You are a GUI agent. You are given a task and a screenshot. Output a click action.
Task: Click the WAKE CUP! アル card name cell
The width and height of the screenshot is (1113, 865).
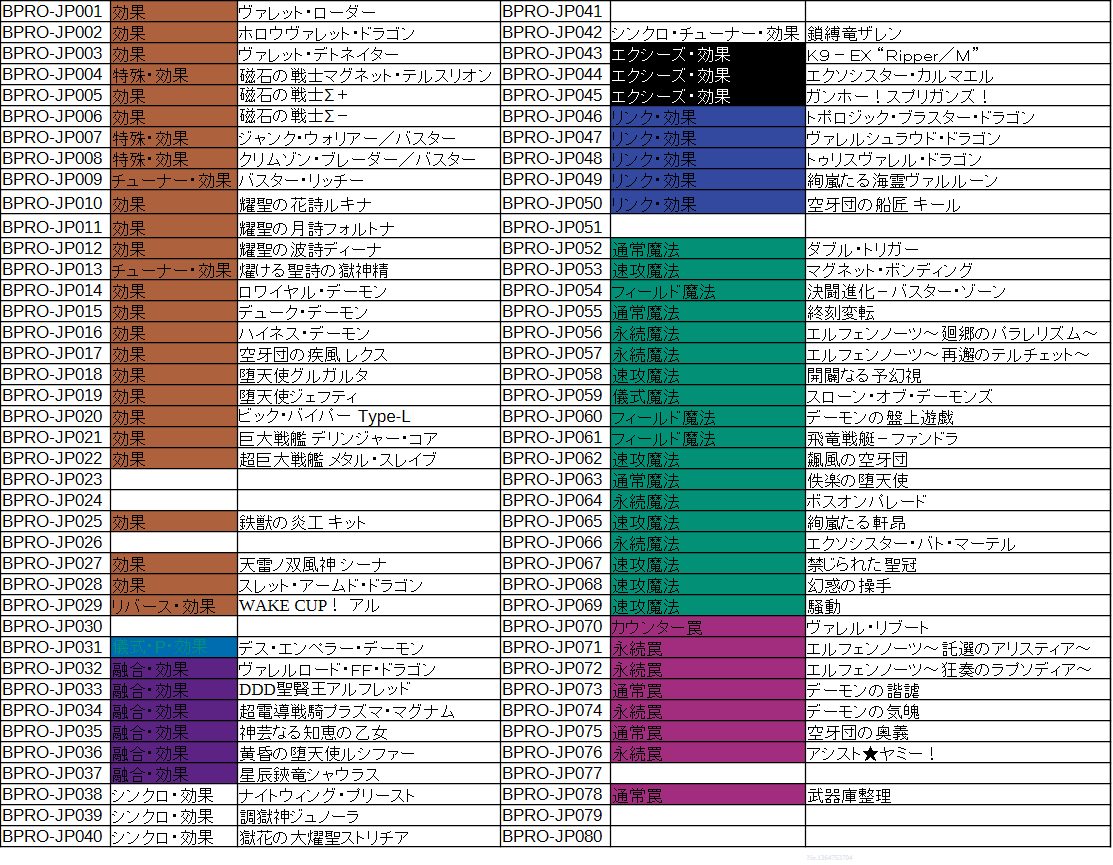pyautogui.click(x=368, y=605)
